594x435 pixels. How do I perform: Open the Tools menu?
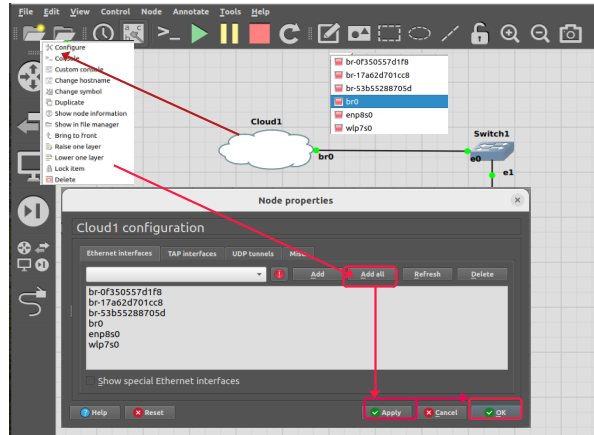pyautogui.click(x=230, y=12)
